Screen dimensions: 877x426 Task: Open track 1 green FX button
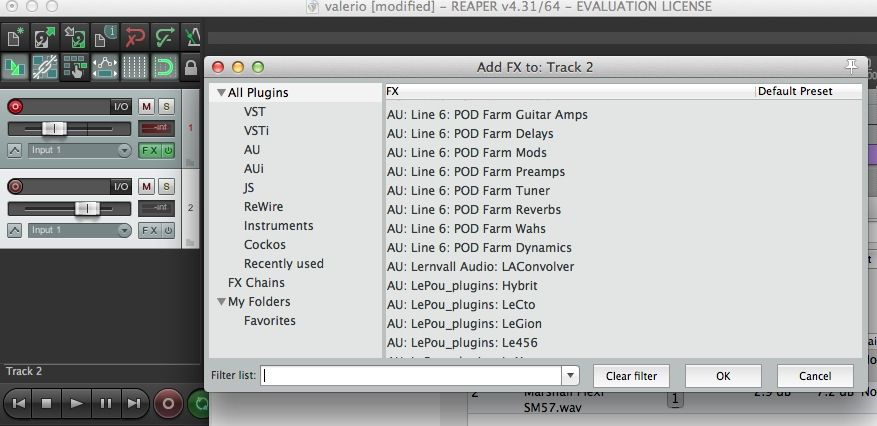pos(149,150)
